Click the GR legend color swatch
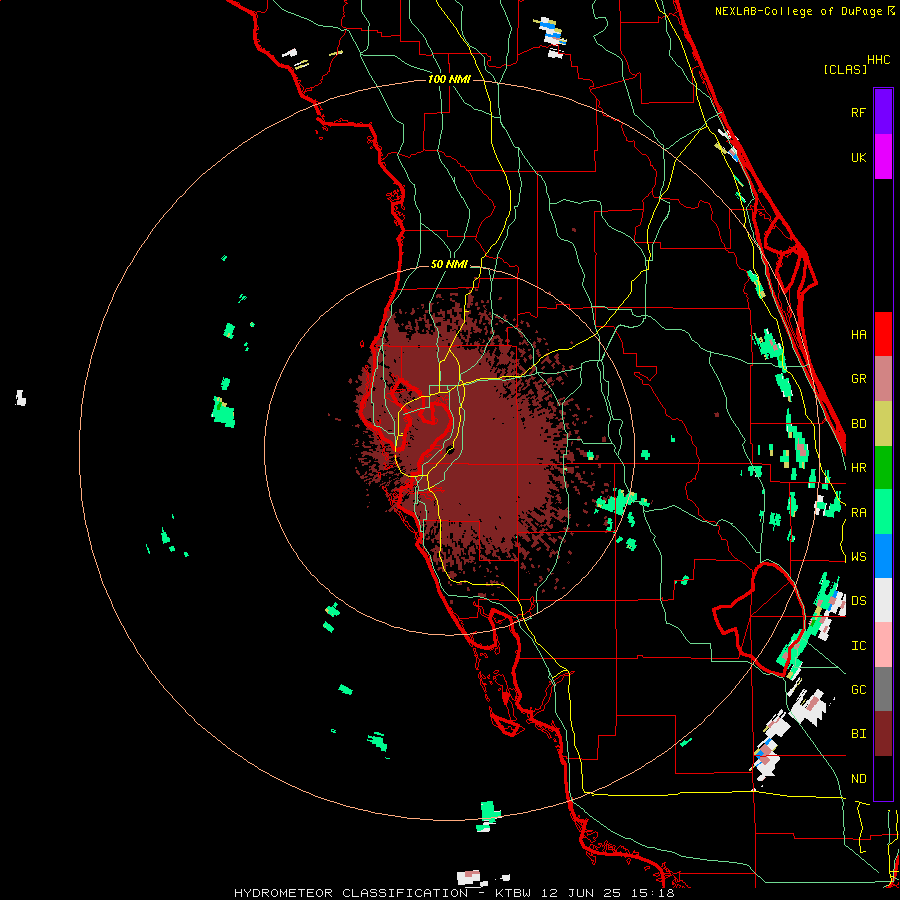Viewport: 900px width, 900px height. [883, 379]
